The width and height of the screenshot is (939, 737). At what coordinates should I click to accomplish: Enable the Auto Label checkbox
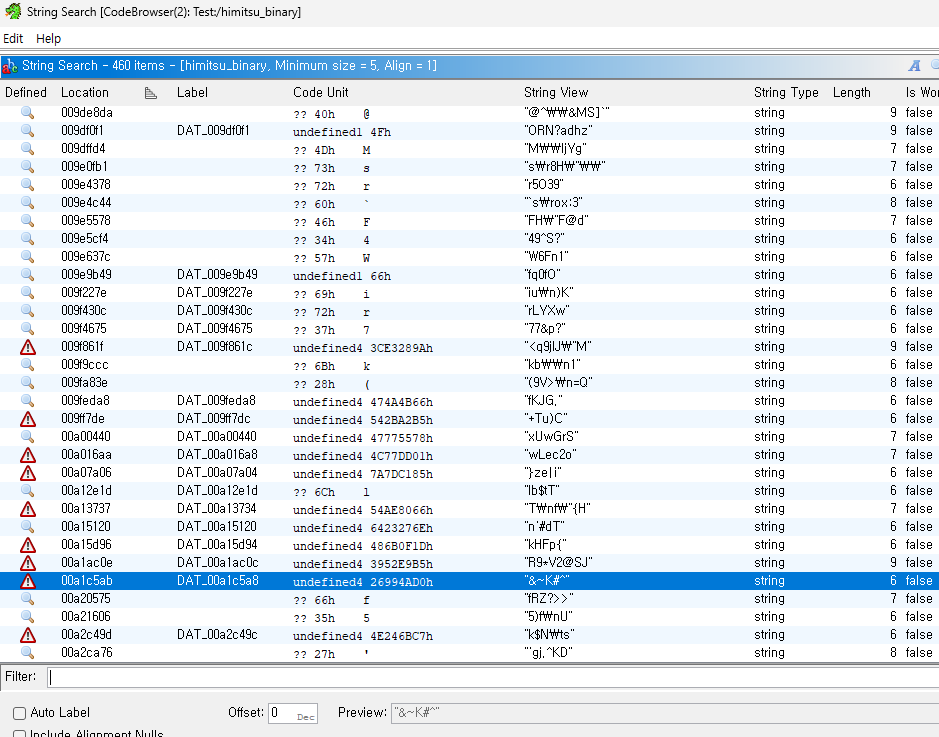20,713
